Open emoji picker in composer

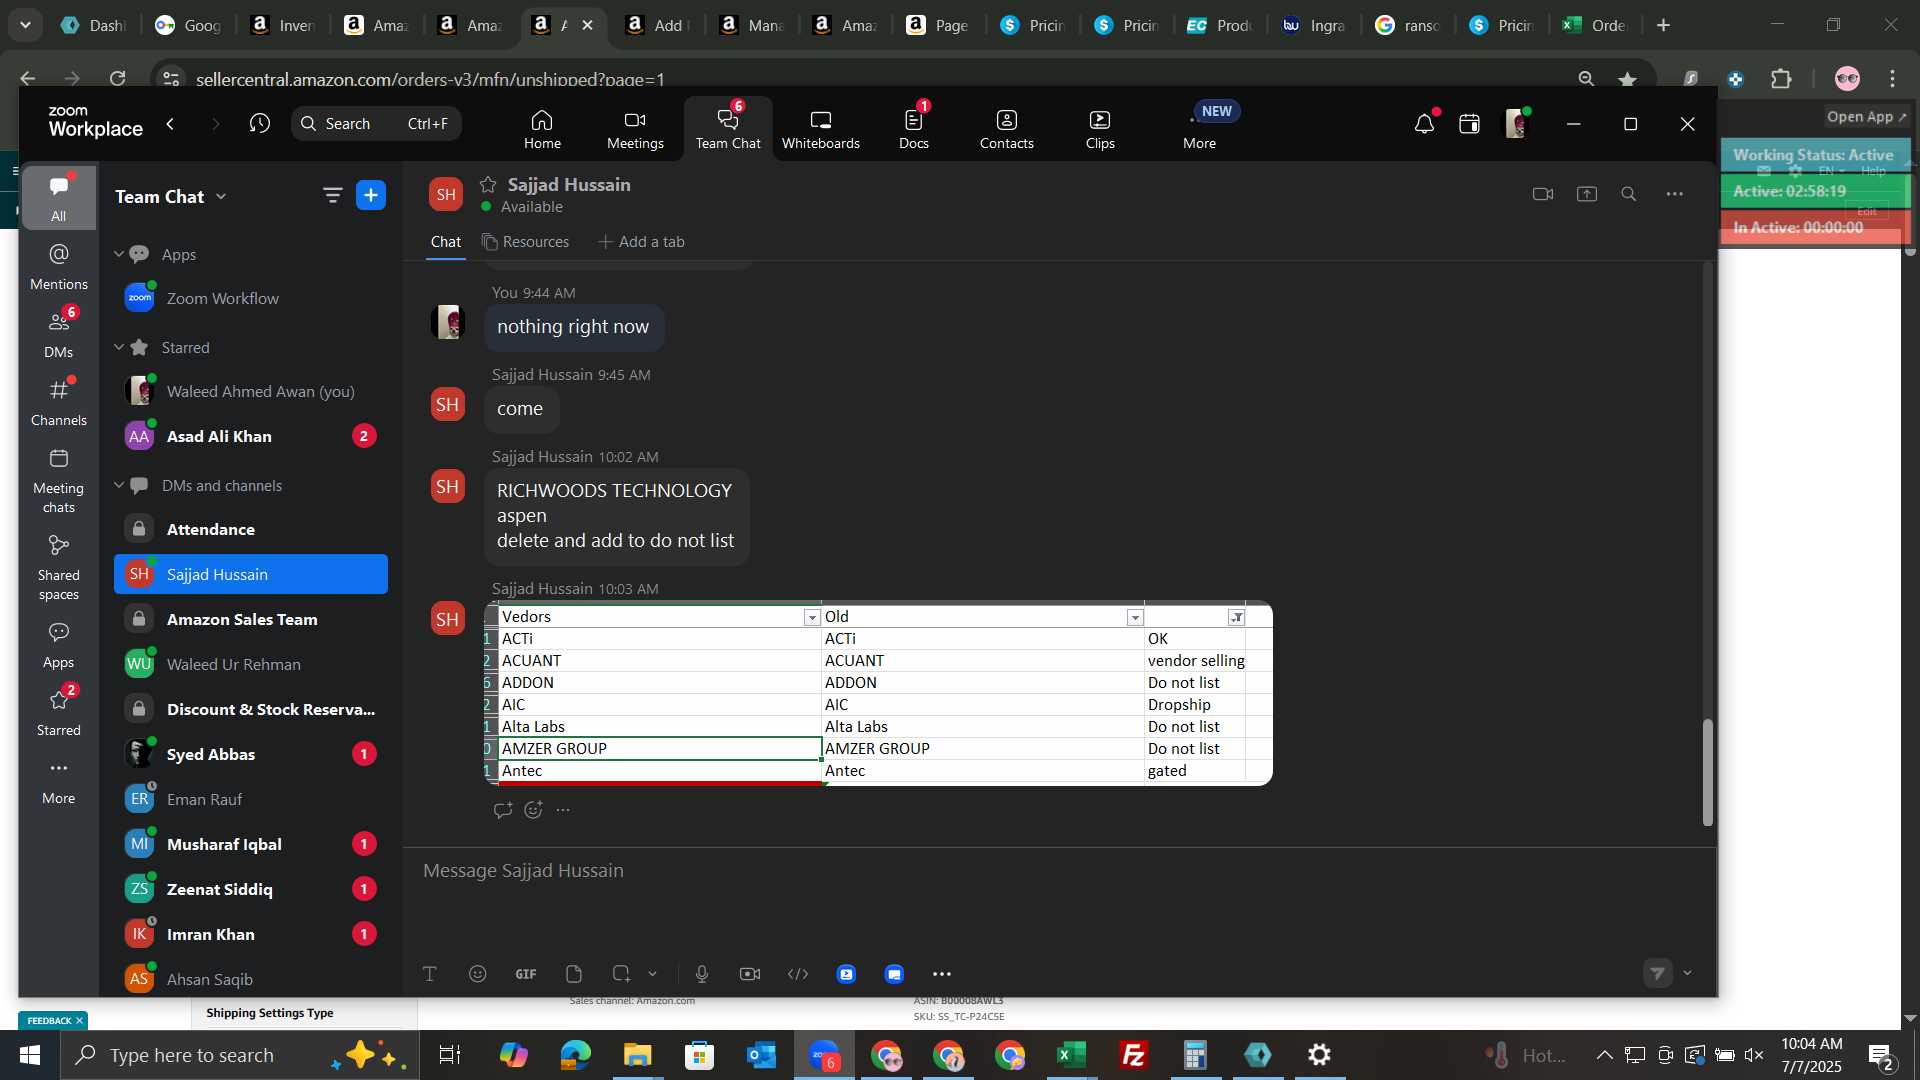pyautogui.click(x=478, y=974)
